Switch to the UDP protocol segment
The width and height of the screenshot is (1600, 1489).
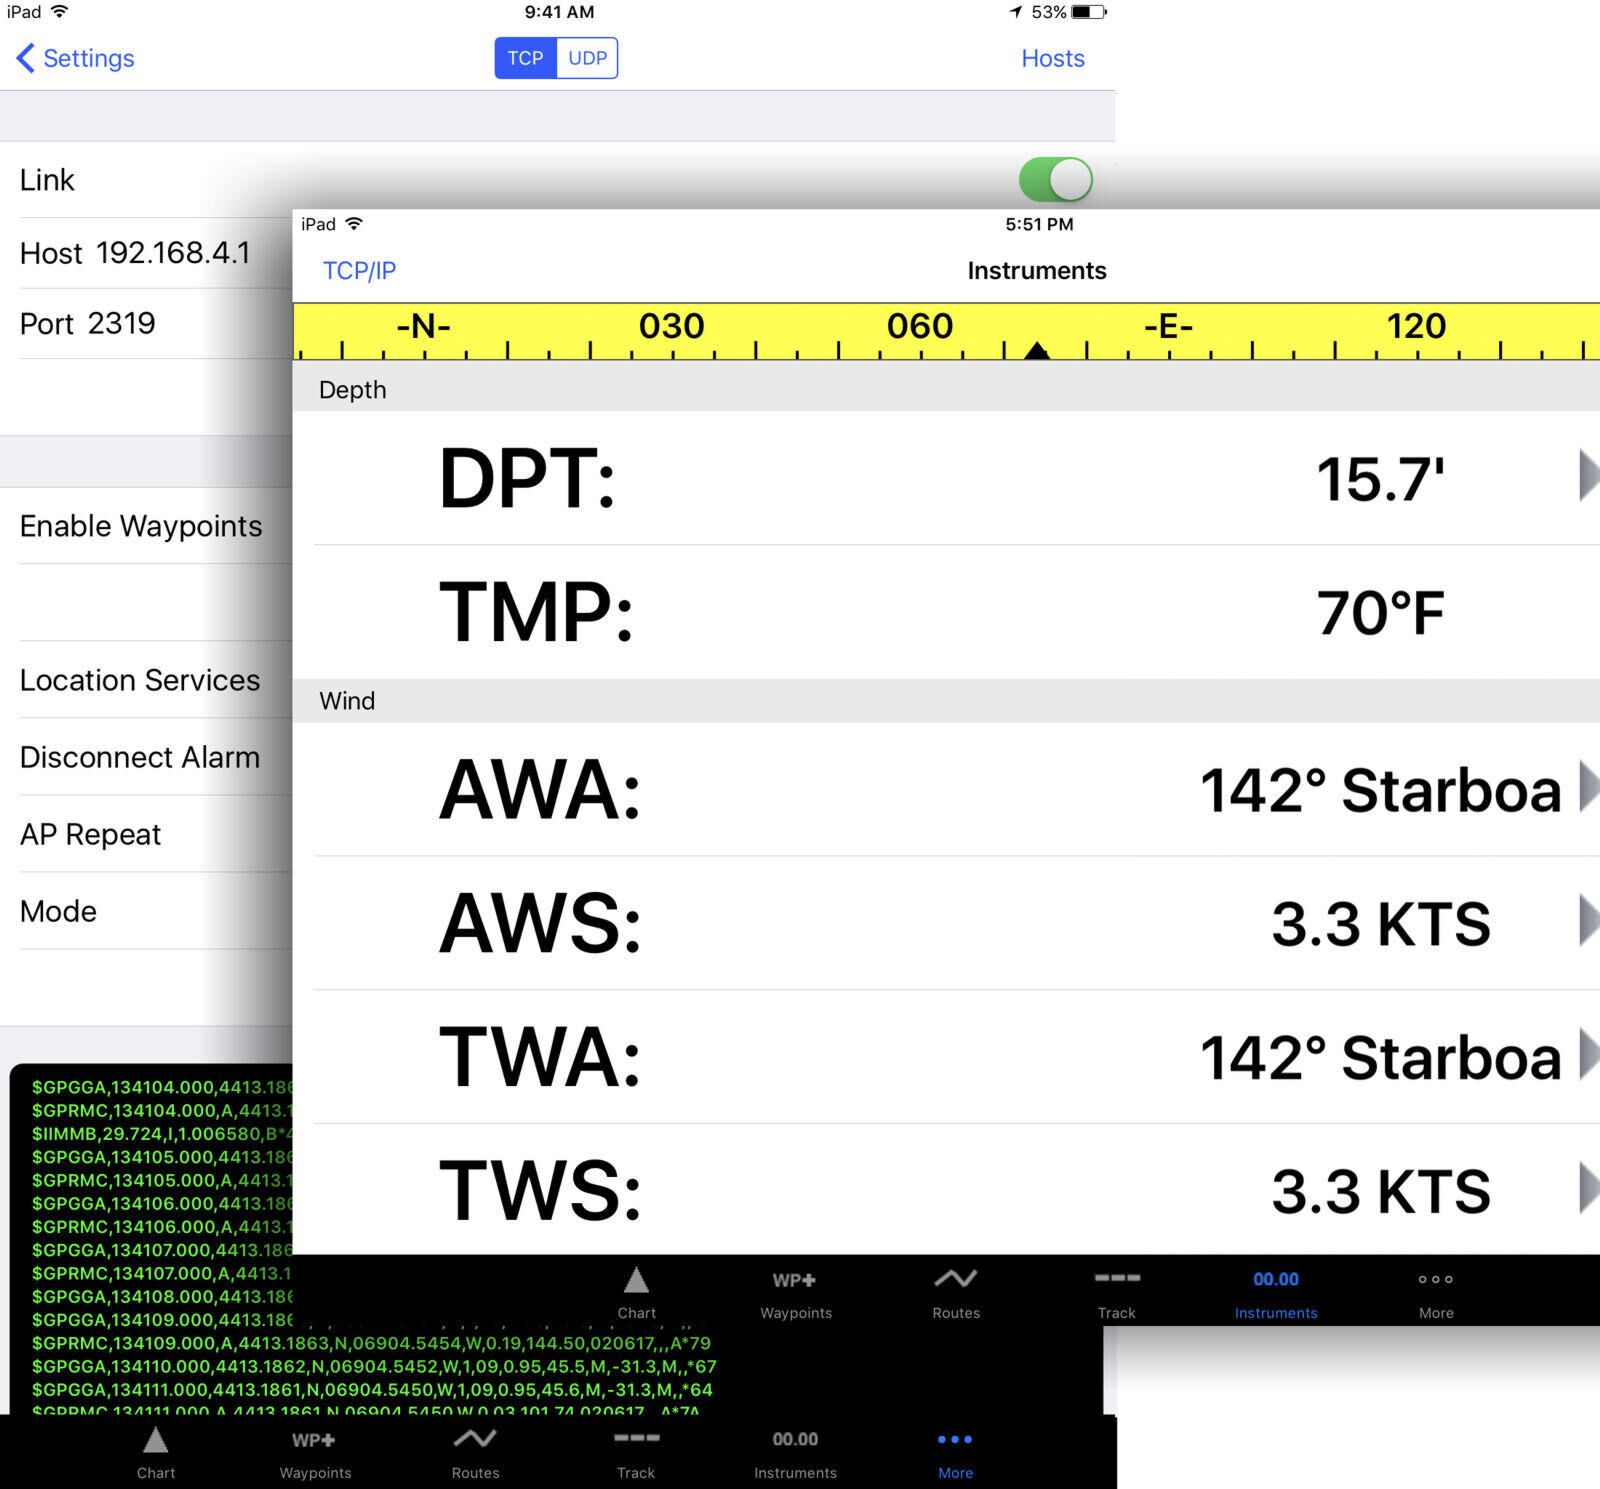click(587, 58)
